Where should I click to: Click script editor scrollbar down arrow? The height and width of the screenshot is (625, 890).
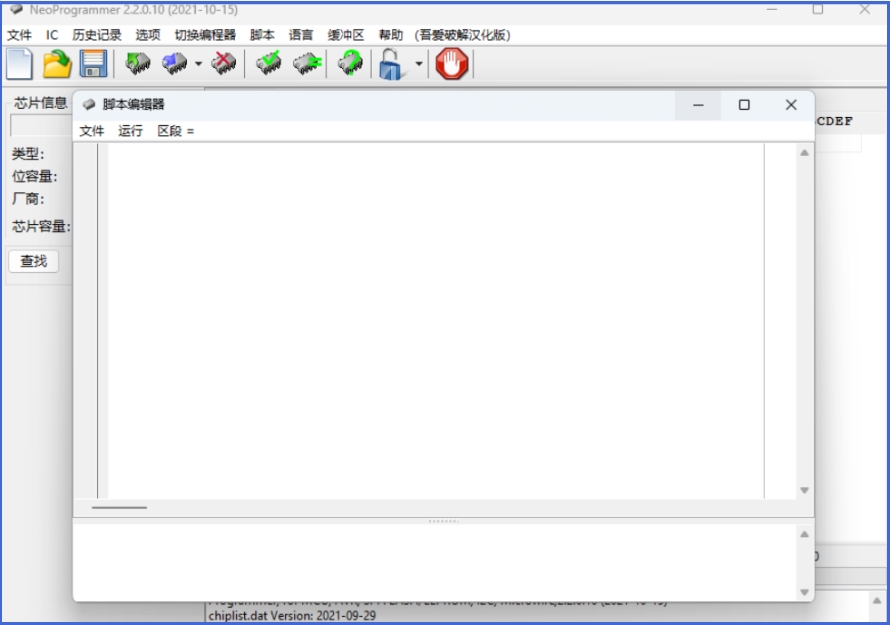point(804,490)
